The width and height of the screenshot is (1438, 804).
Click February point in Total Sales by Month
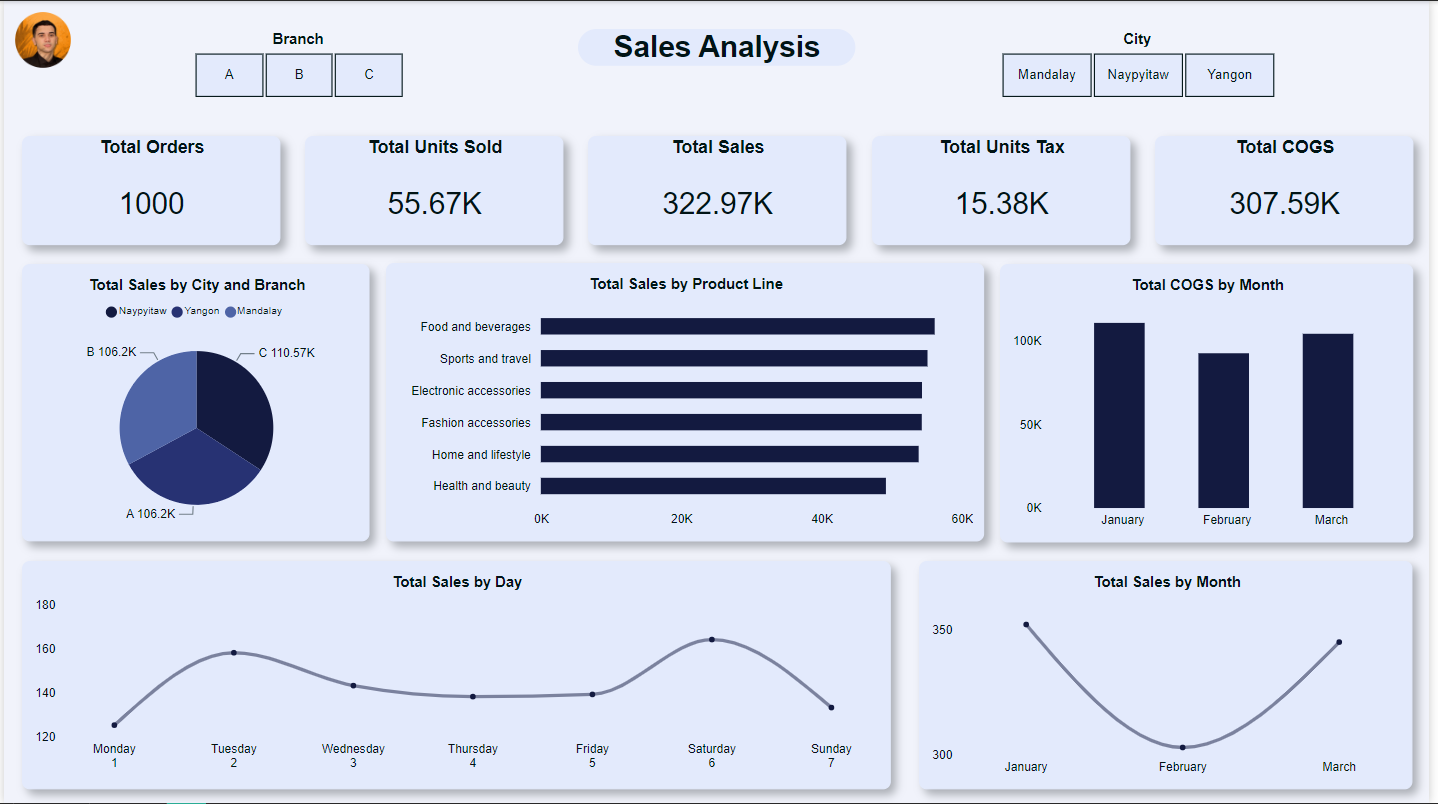tap(1182, 747)
